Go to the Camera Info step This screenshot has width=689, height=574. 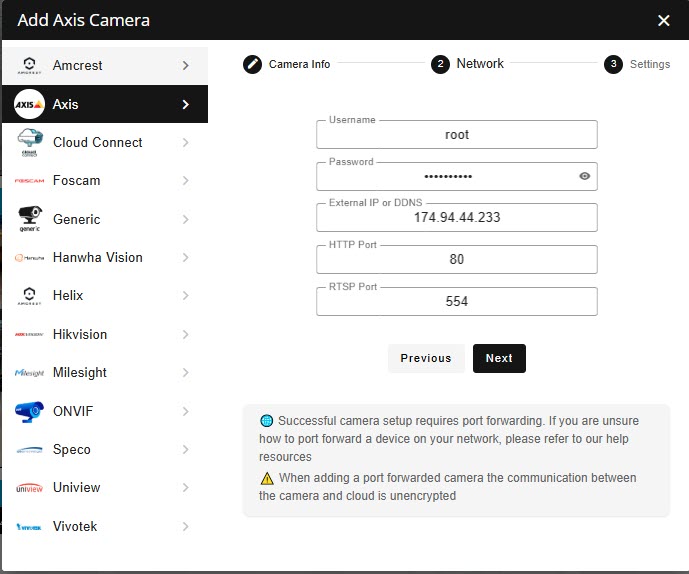click(287, 64)
